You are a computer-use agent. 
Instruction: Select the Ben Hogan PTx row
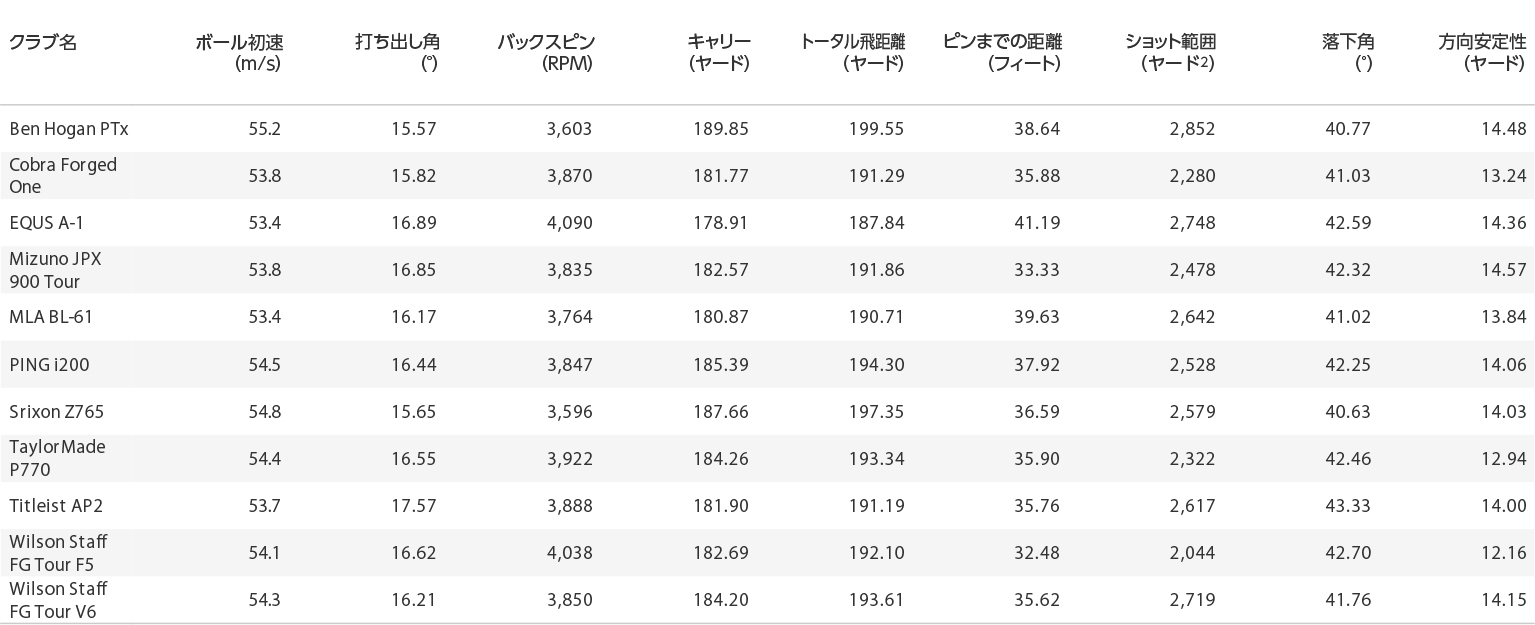pyautogui.click(x=767, y=129)
